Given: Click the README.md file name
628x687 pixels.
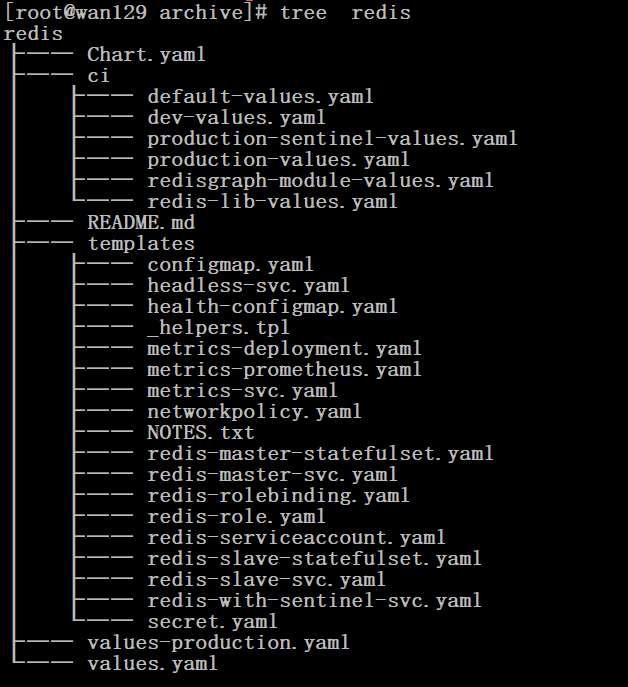Looking at the screenshot, I should click(x=141, y=223).
